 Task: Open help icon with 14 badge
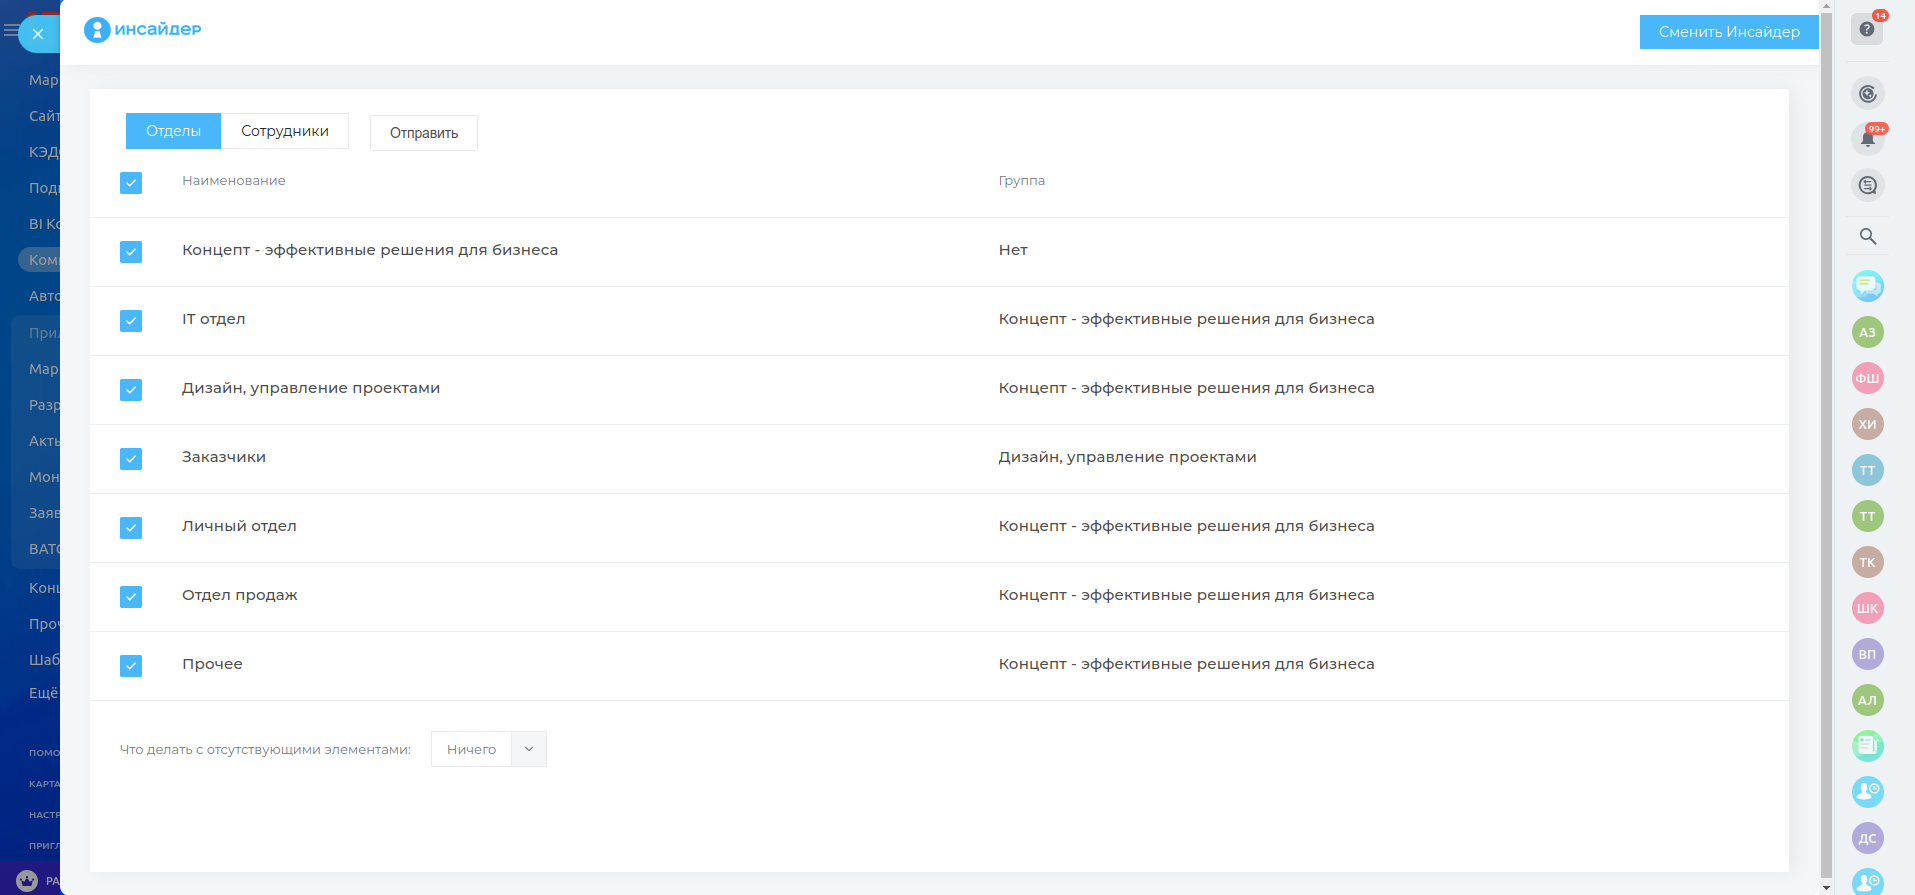(x=1866, y=29)
